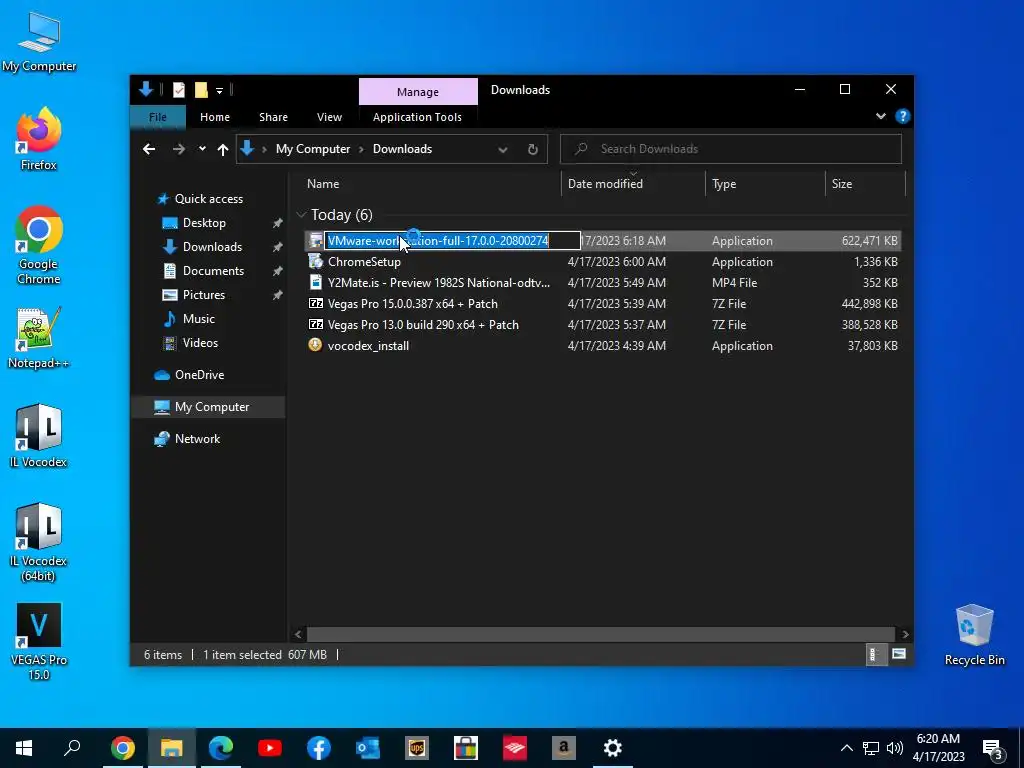This screenshot has width=1024, height=768.
Task: Click the horizontal scrollbar right arrow
Action: 905,634
